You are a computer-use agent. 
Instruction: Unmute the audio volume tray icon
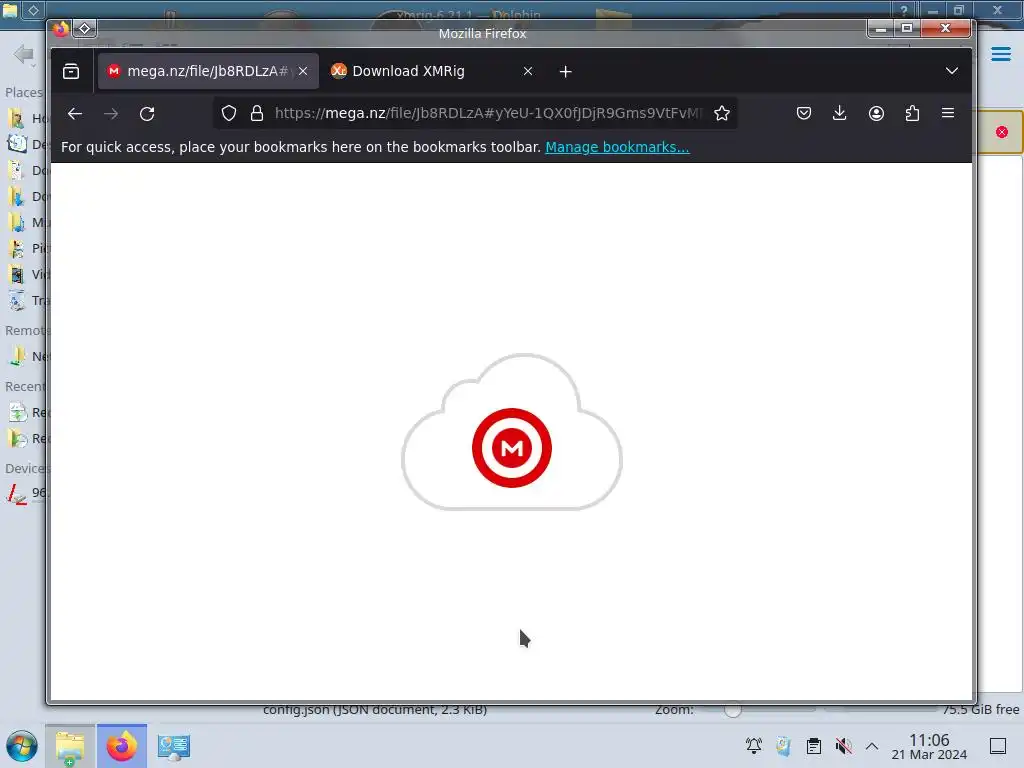pos(843,746)
